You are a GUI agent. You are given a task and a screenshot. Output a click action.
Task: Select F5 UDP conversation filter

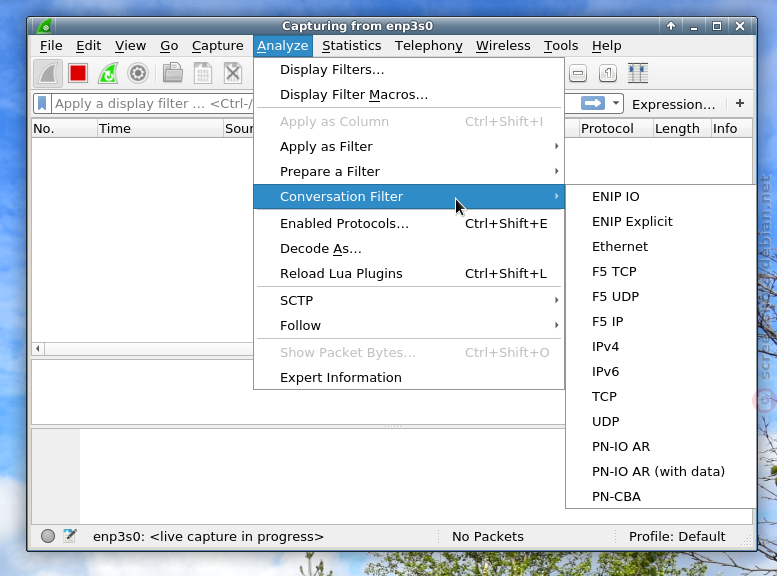pyautogui.click(x=661, y=296)
